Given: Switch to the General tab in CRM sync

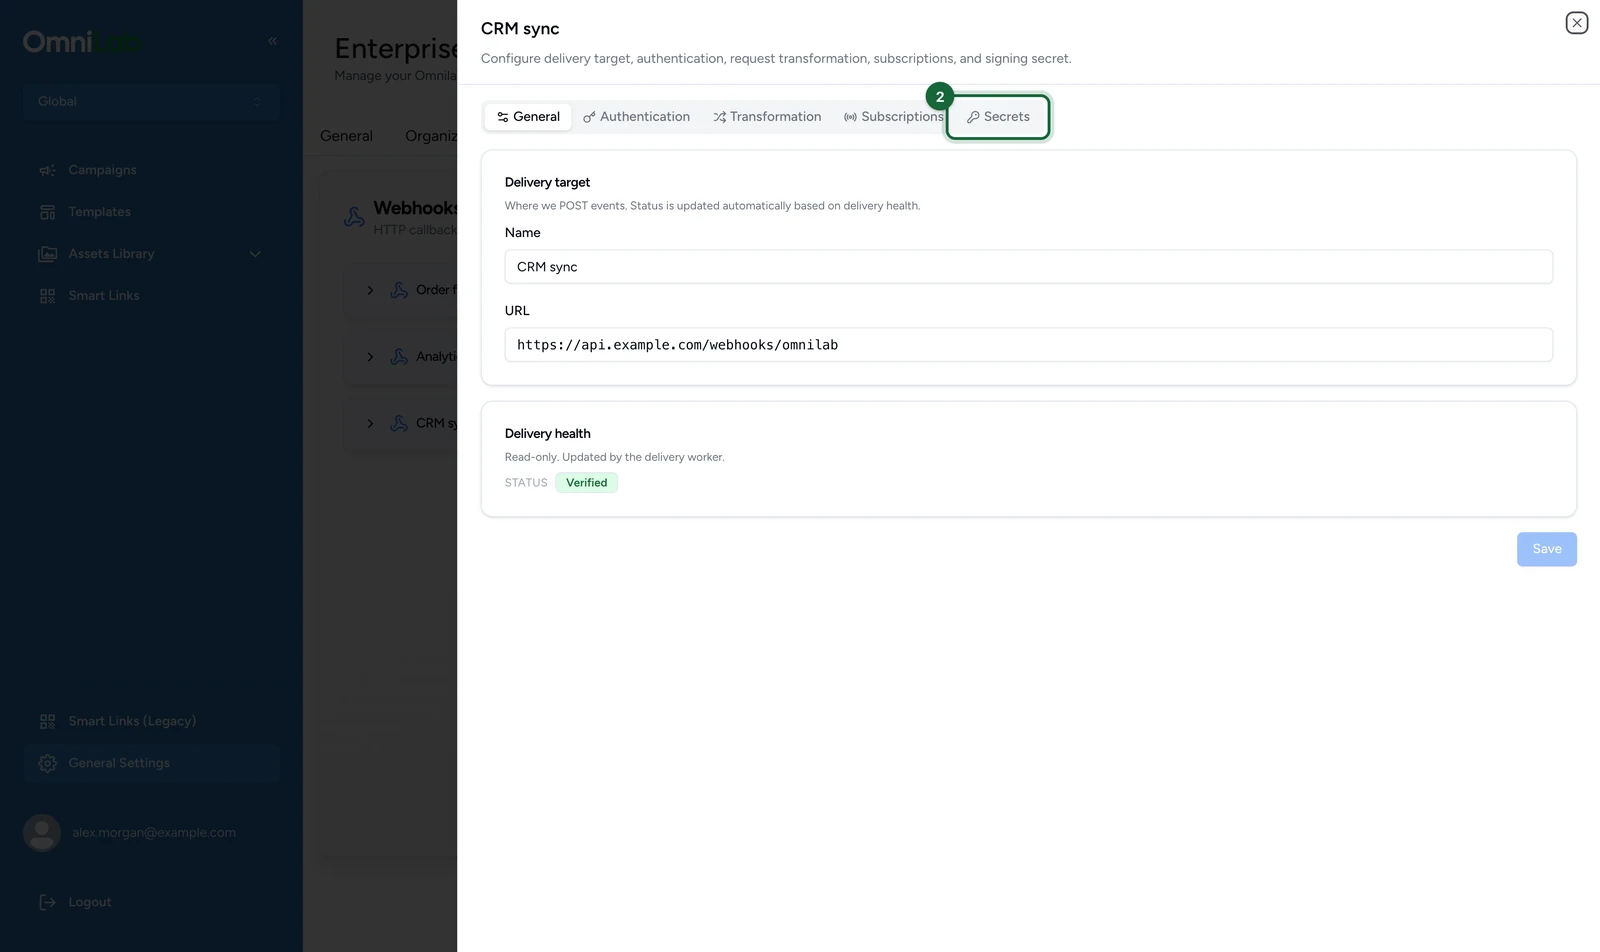Looking at the screenshot, I should pyautogui.click(x=528, y=117).
